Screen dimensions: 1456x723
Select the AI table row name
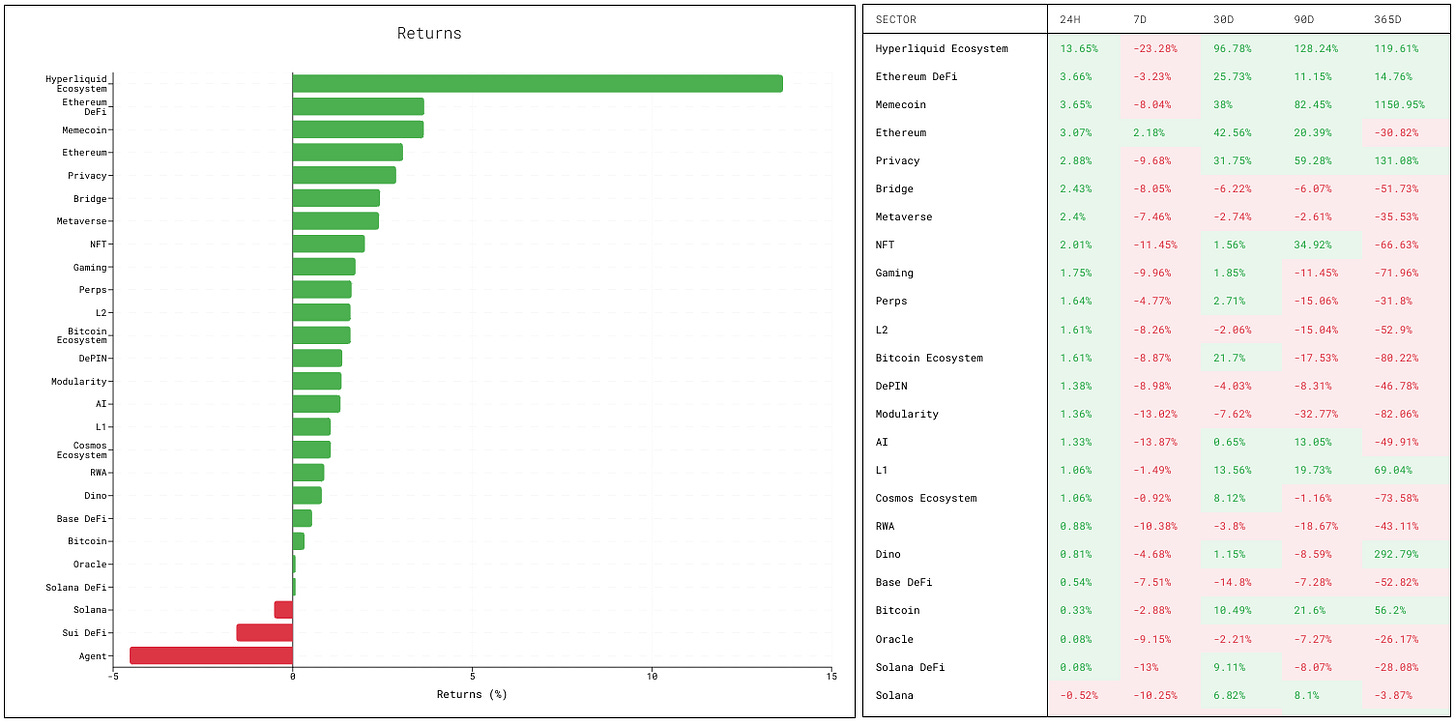click(x=881, y=441)
